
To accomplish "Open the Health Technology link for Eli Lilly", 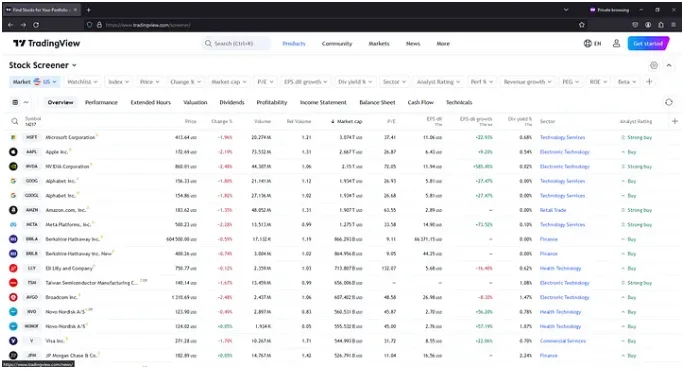I will coord(560,268).
